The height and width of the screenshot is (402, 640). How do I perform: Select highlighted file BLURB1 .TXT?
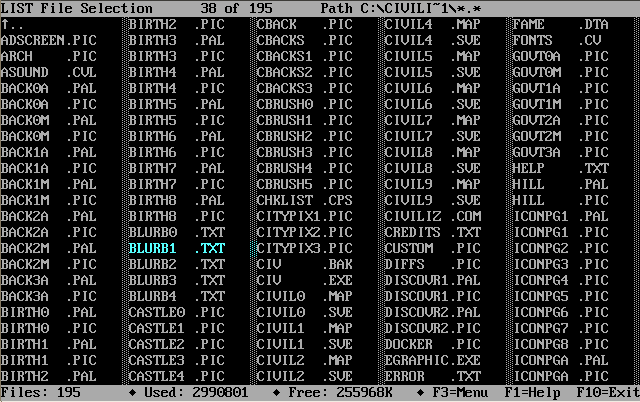176,248
